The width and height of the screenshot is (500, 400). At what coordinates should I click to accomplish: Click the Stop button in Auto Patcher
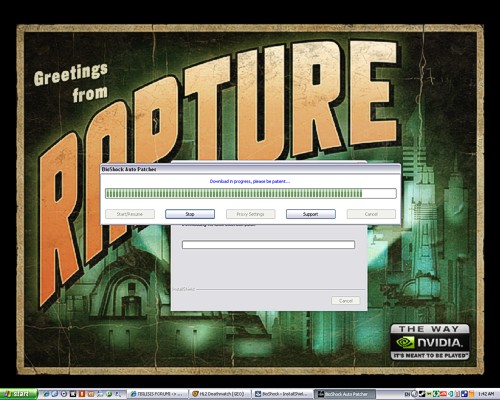[190, 214]
